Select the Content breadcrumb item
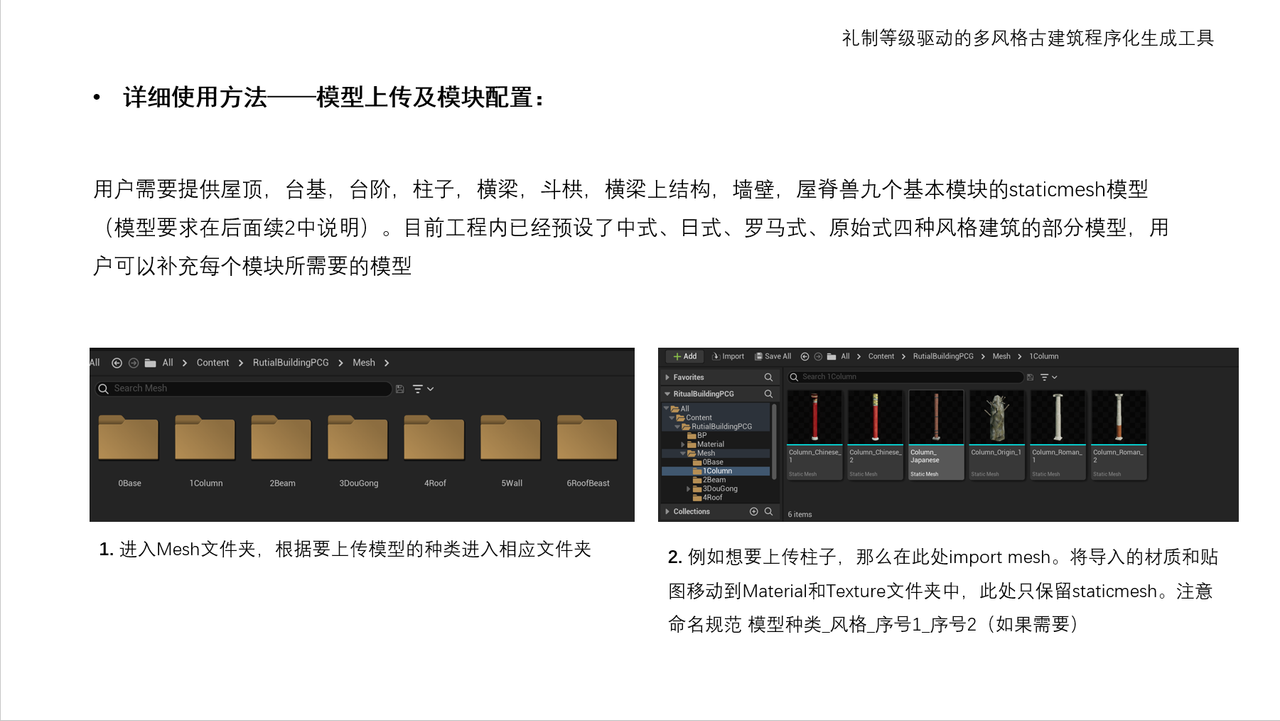The height and width of the screenshot is (721, 1280). [881, 356]
